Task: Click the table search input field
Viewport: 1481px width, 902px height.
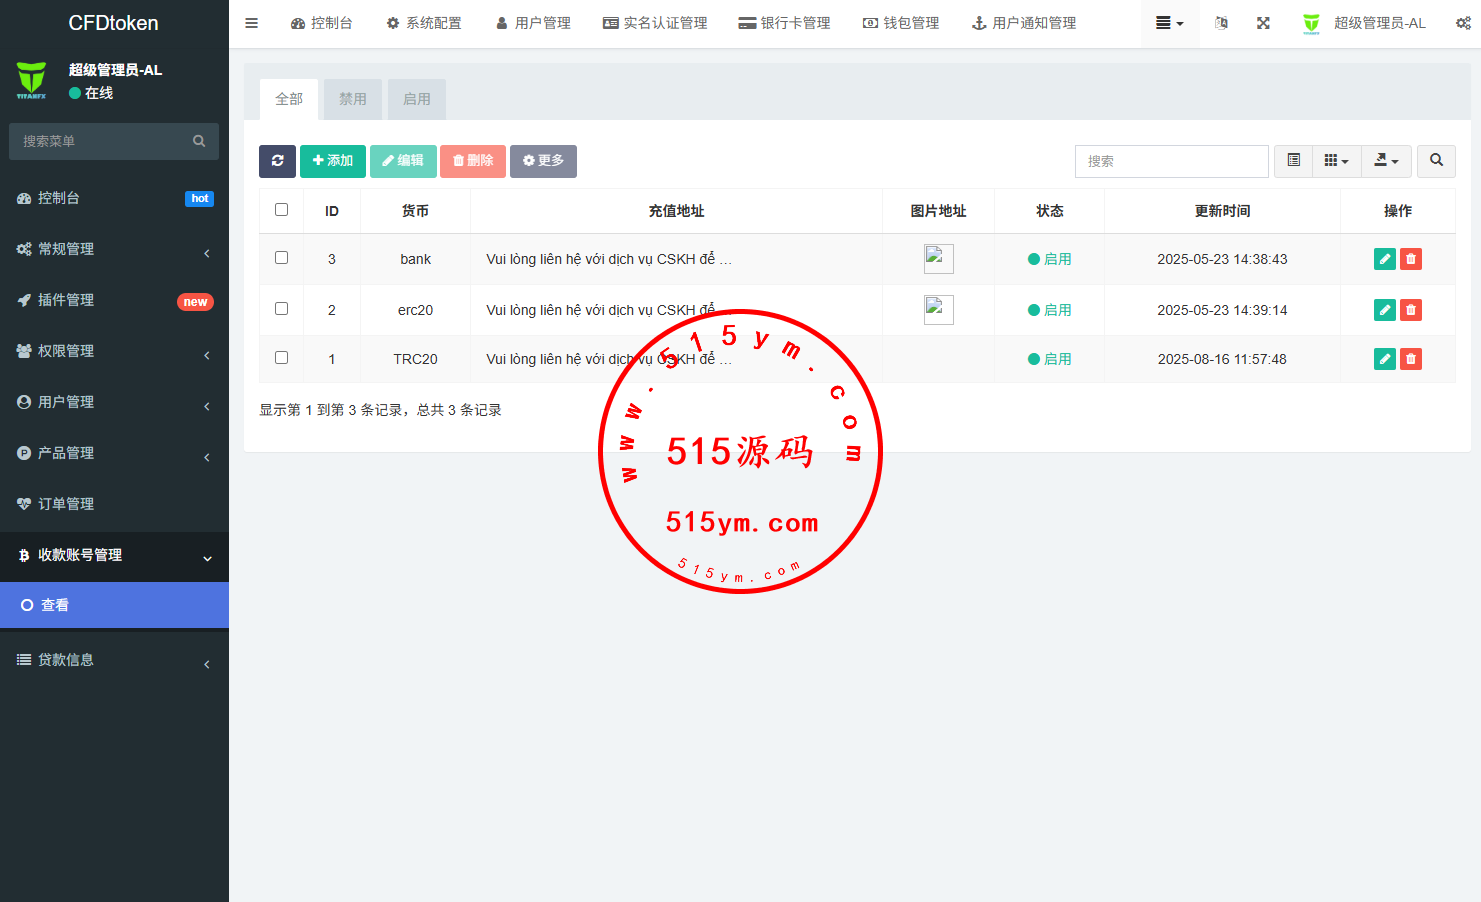Action: [1171, 161]
